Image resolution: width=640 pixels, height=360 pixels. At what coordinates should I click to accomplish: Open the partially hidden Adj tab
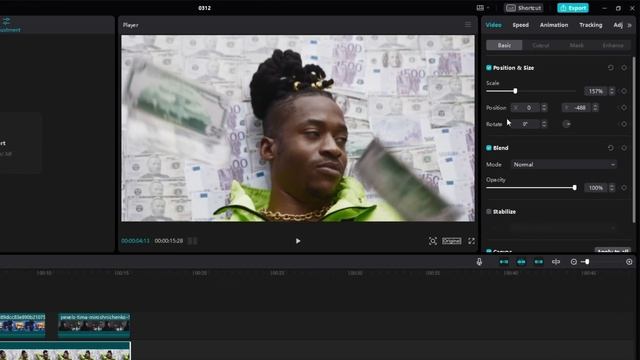click(x=618, y=25)
